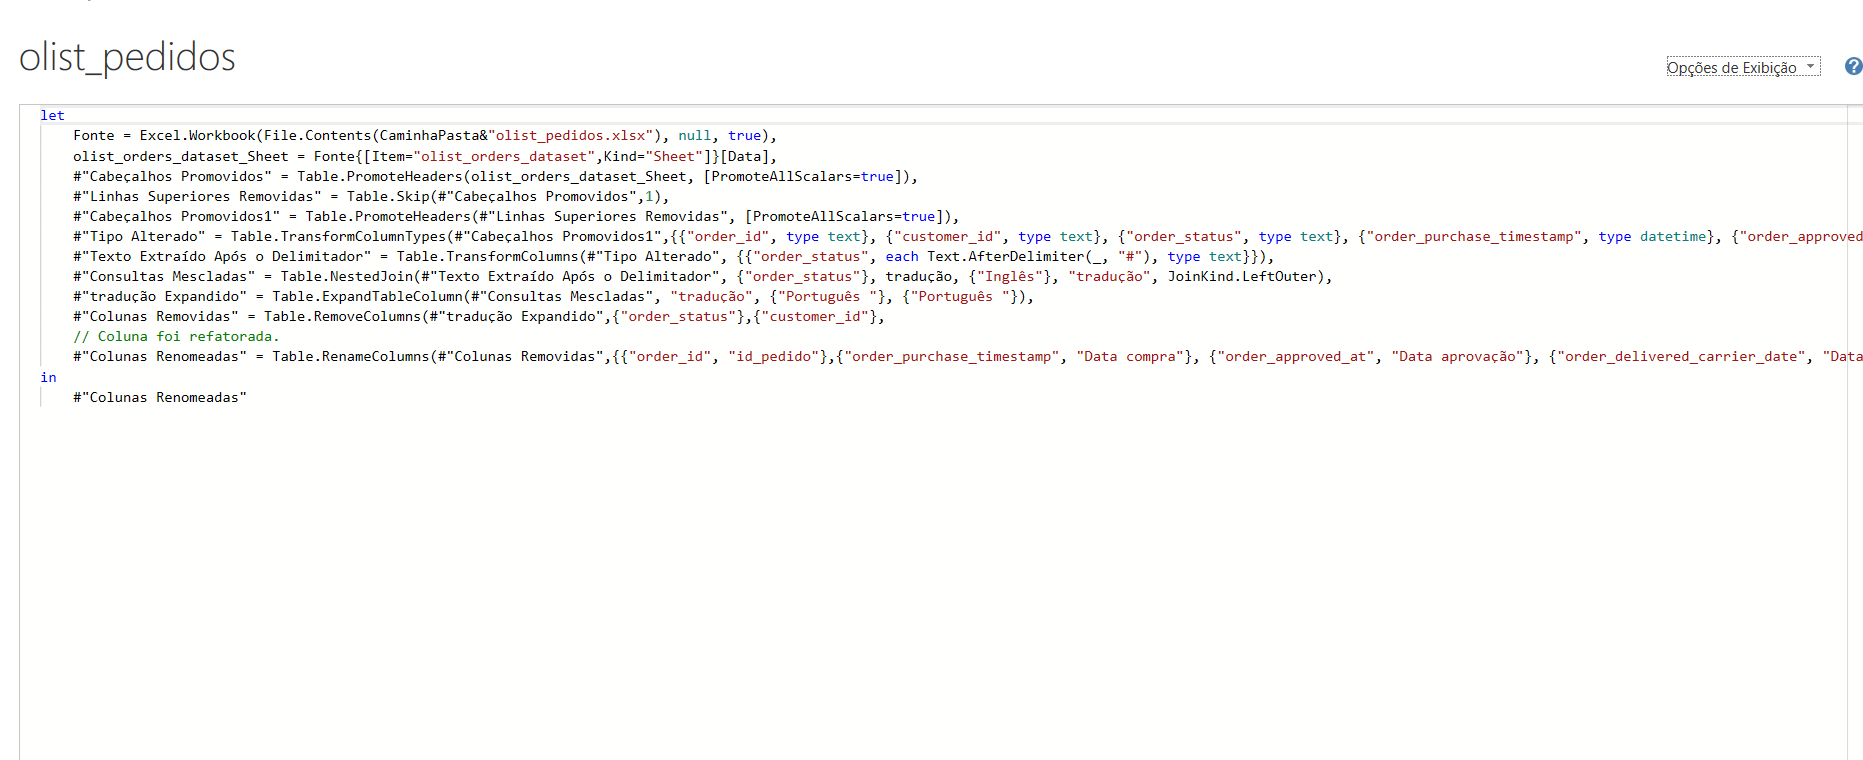Click the '// Coluna foi refatorada.' comment

pyautogui.click(x=176, y=336)
